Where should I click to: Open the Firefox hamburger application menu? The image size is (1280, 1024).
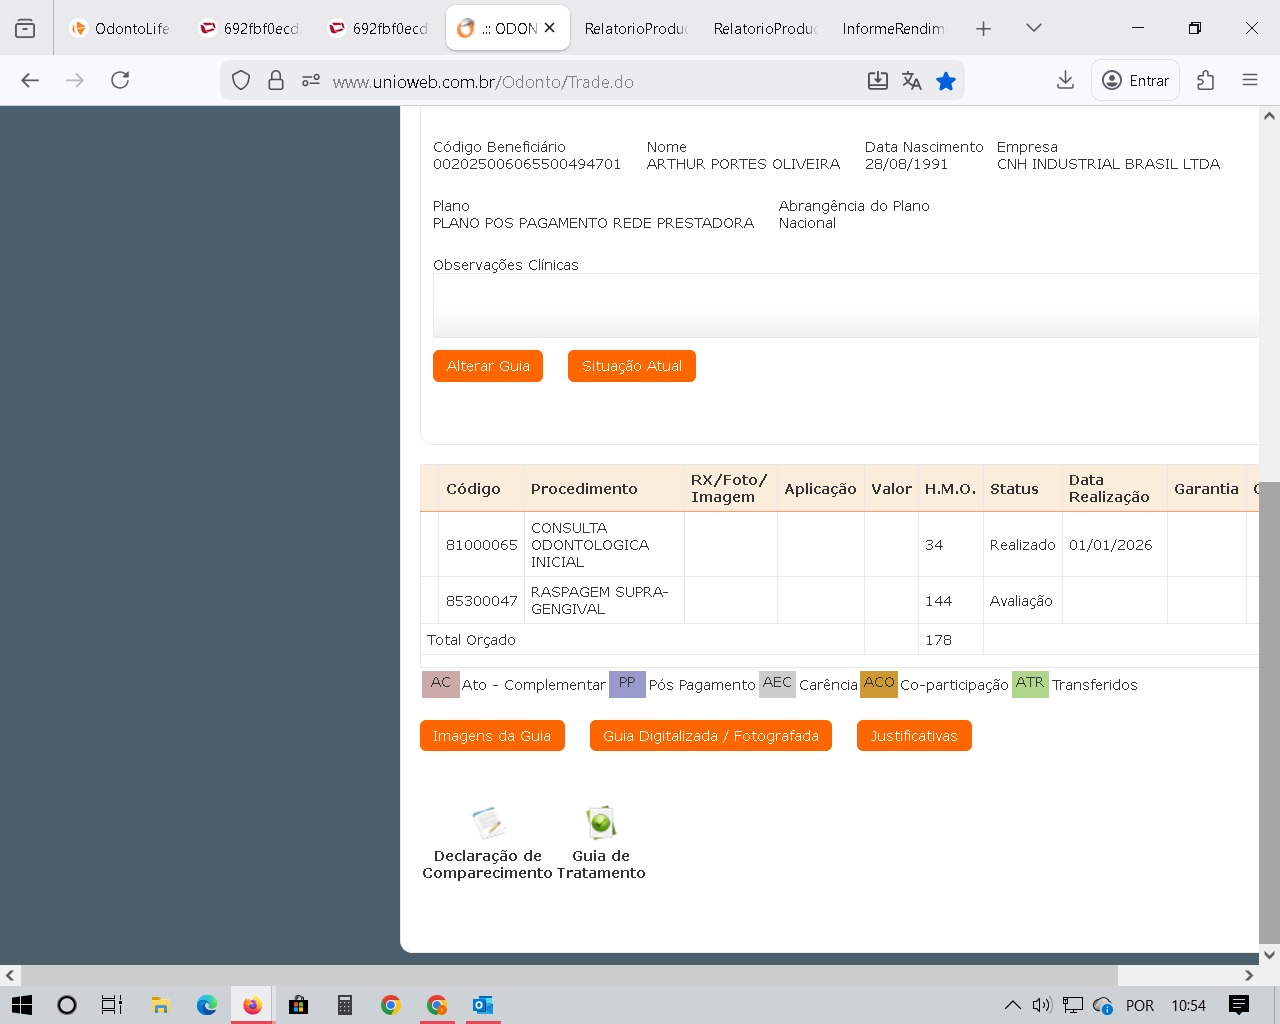coord(1249,80)
